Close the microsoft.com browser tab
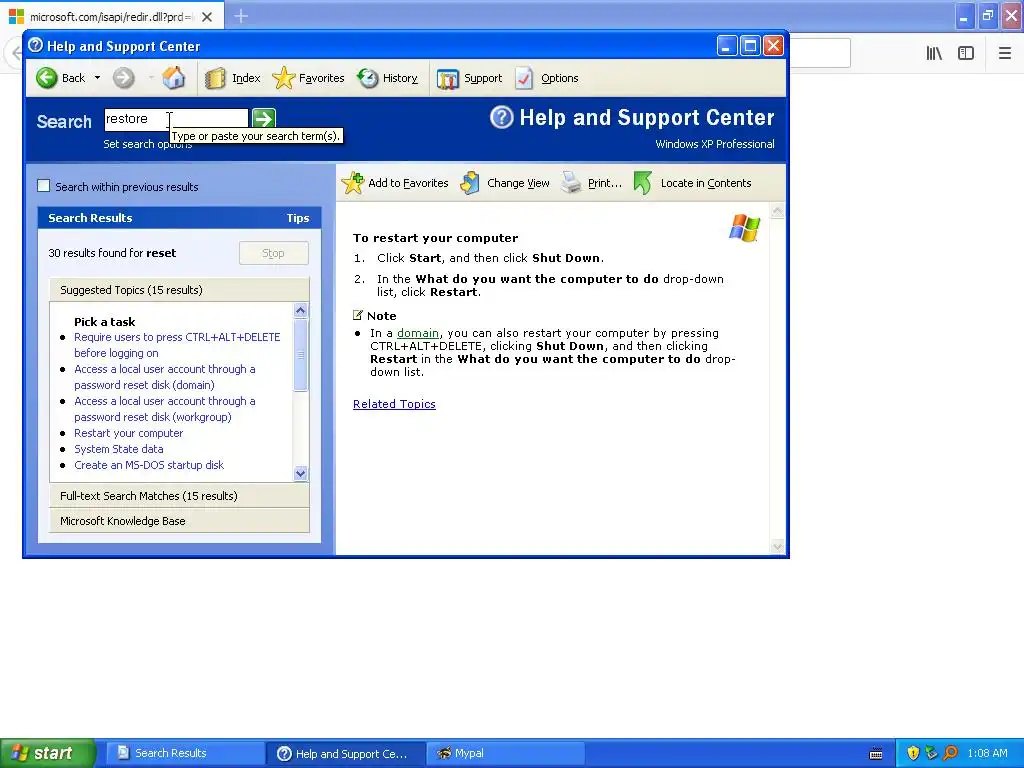The height and width of the screenshot is (768, 1024). click(207, 17)
